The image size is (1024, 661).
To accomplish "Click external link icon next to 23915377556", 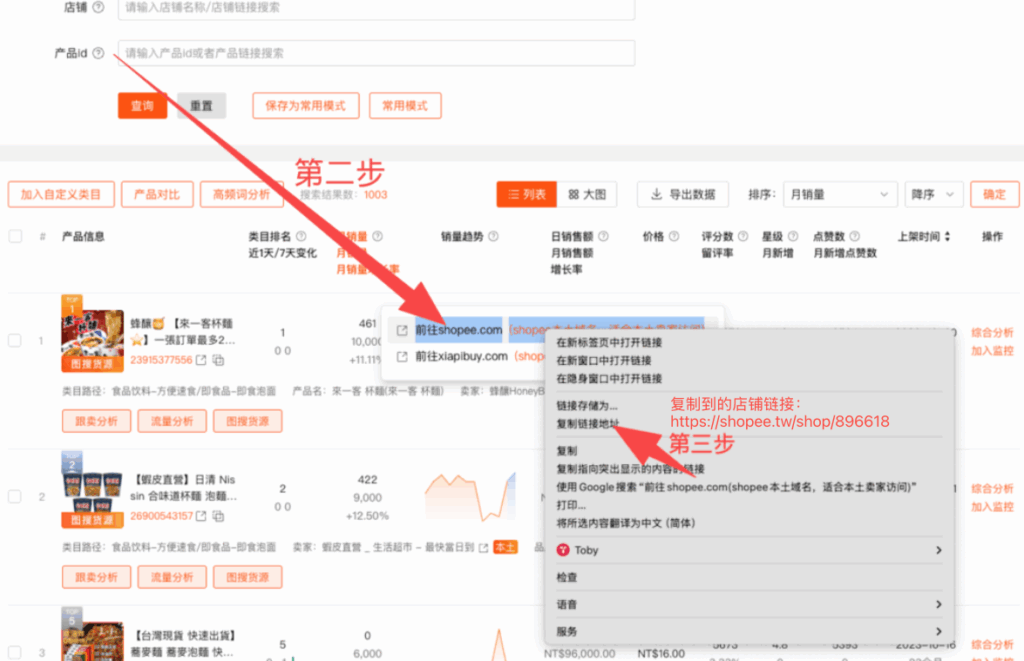I will tap(201, 360).
